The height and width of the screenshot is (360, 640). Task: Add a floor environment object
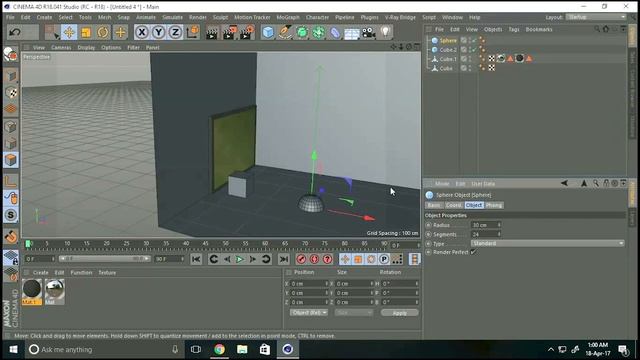pyautogui.click(x=351, y=33)
